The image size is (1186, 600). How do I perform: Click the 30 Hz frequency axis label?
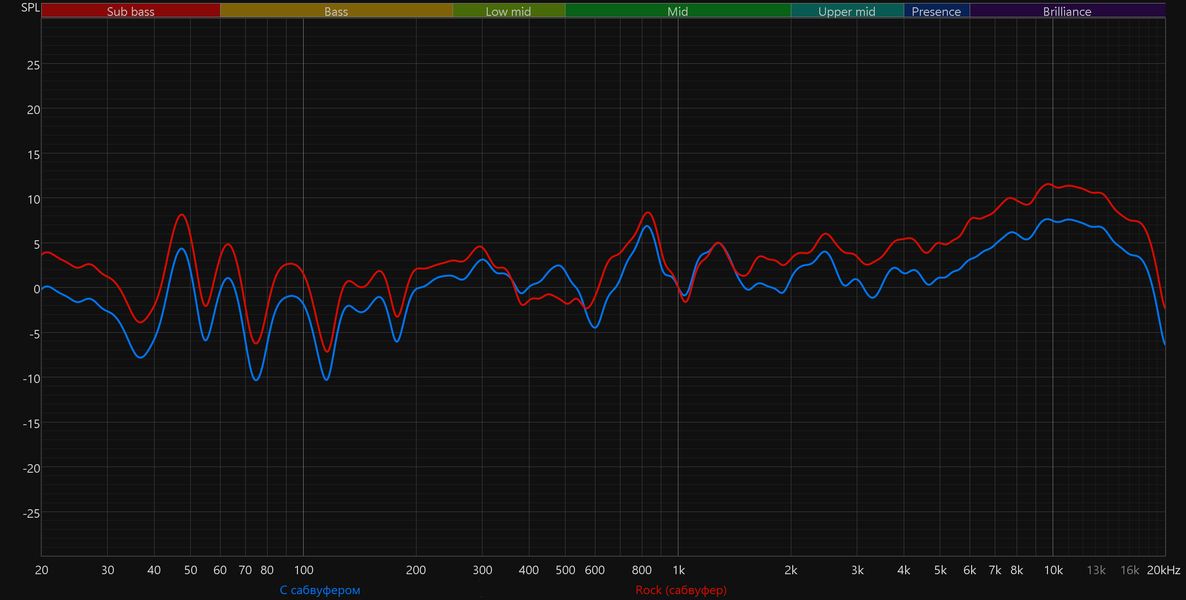[x=108, y=570]
